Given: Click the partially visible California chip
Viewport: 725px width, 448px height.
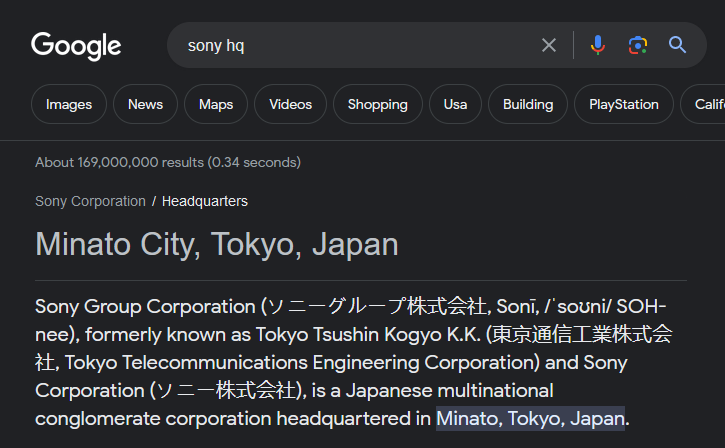Looking at the screenshot, I should tap(707, 104).
